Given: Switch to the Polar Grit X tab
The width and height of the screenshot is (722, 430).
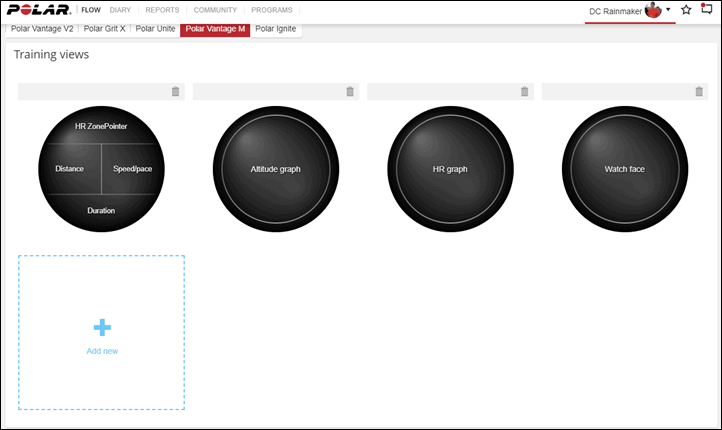Looking at the screenshot, I should [x=105, y=29].
